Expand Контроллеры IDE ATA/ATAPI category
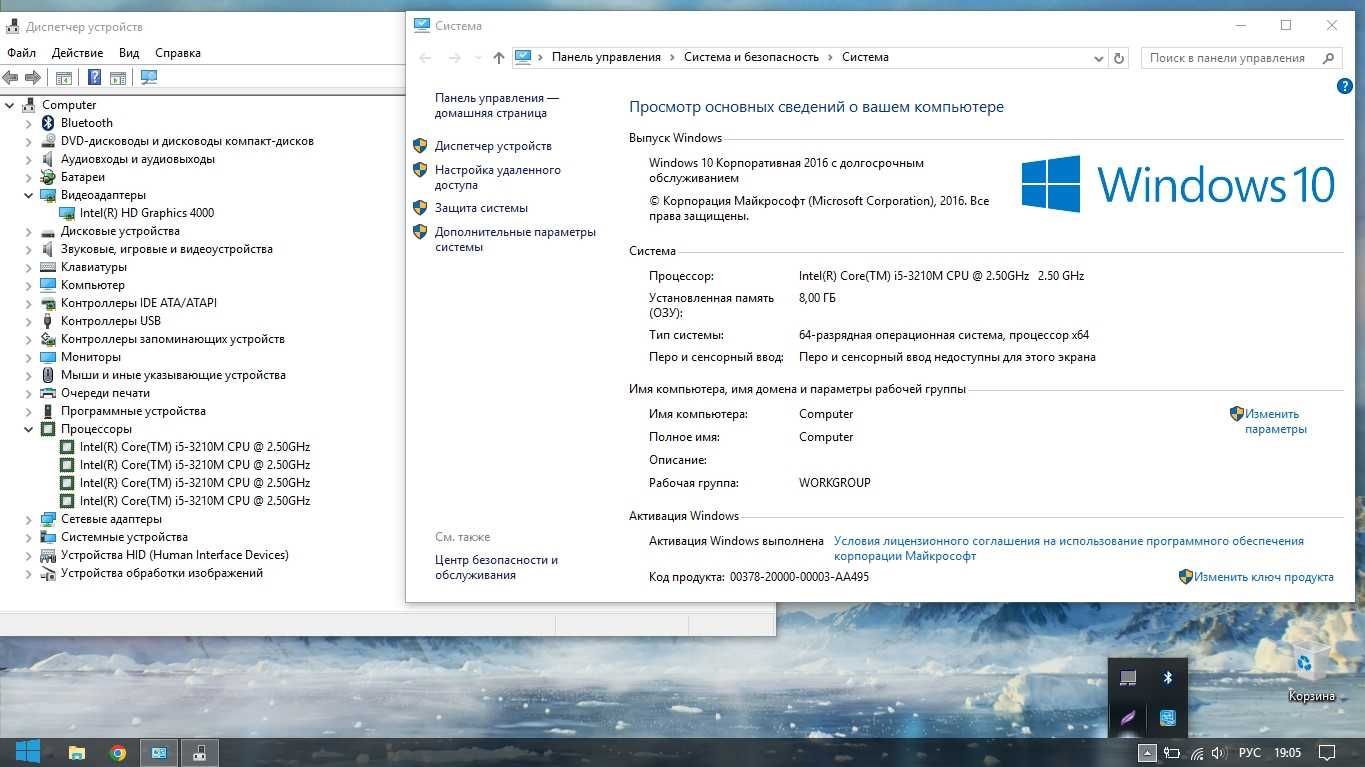1365x767 pixels. tap(28, 303)
